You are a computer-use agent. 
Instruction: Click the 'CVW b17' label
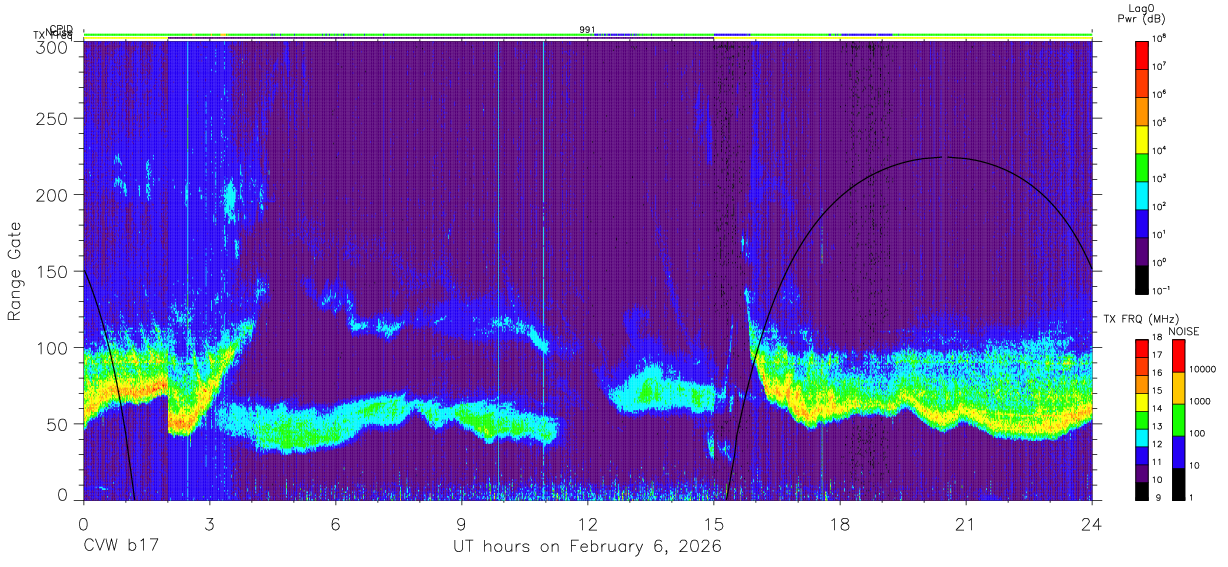[121, 547]
